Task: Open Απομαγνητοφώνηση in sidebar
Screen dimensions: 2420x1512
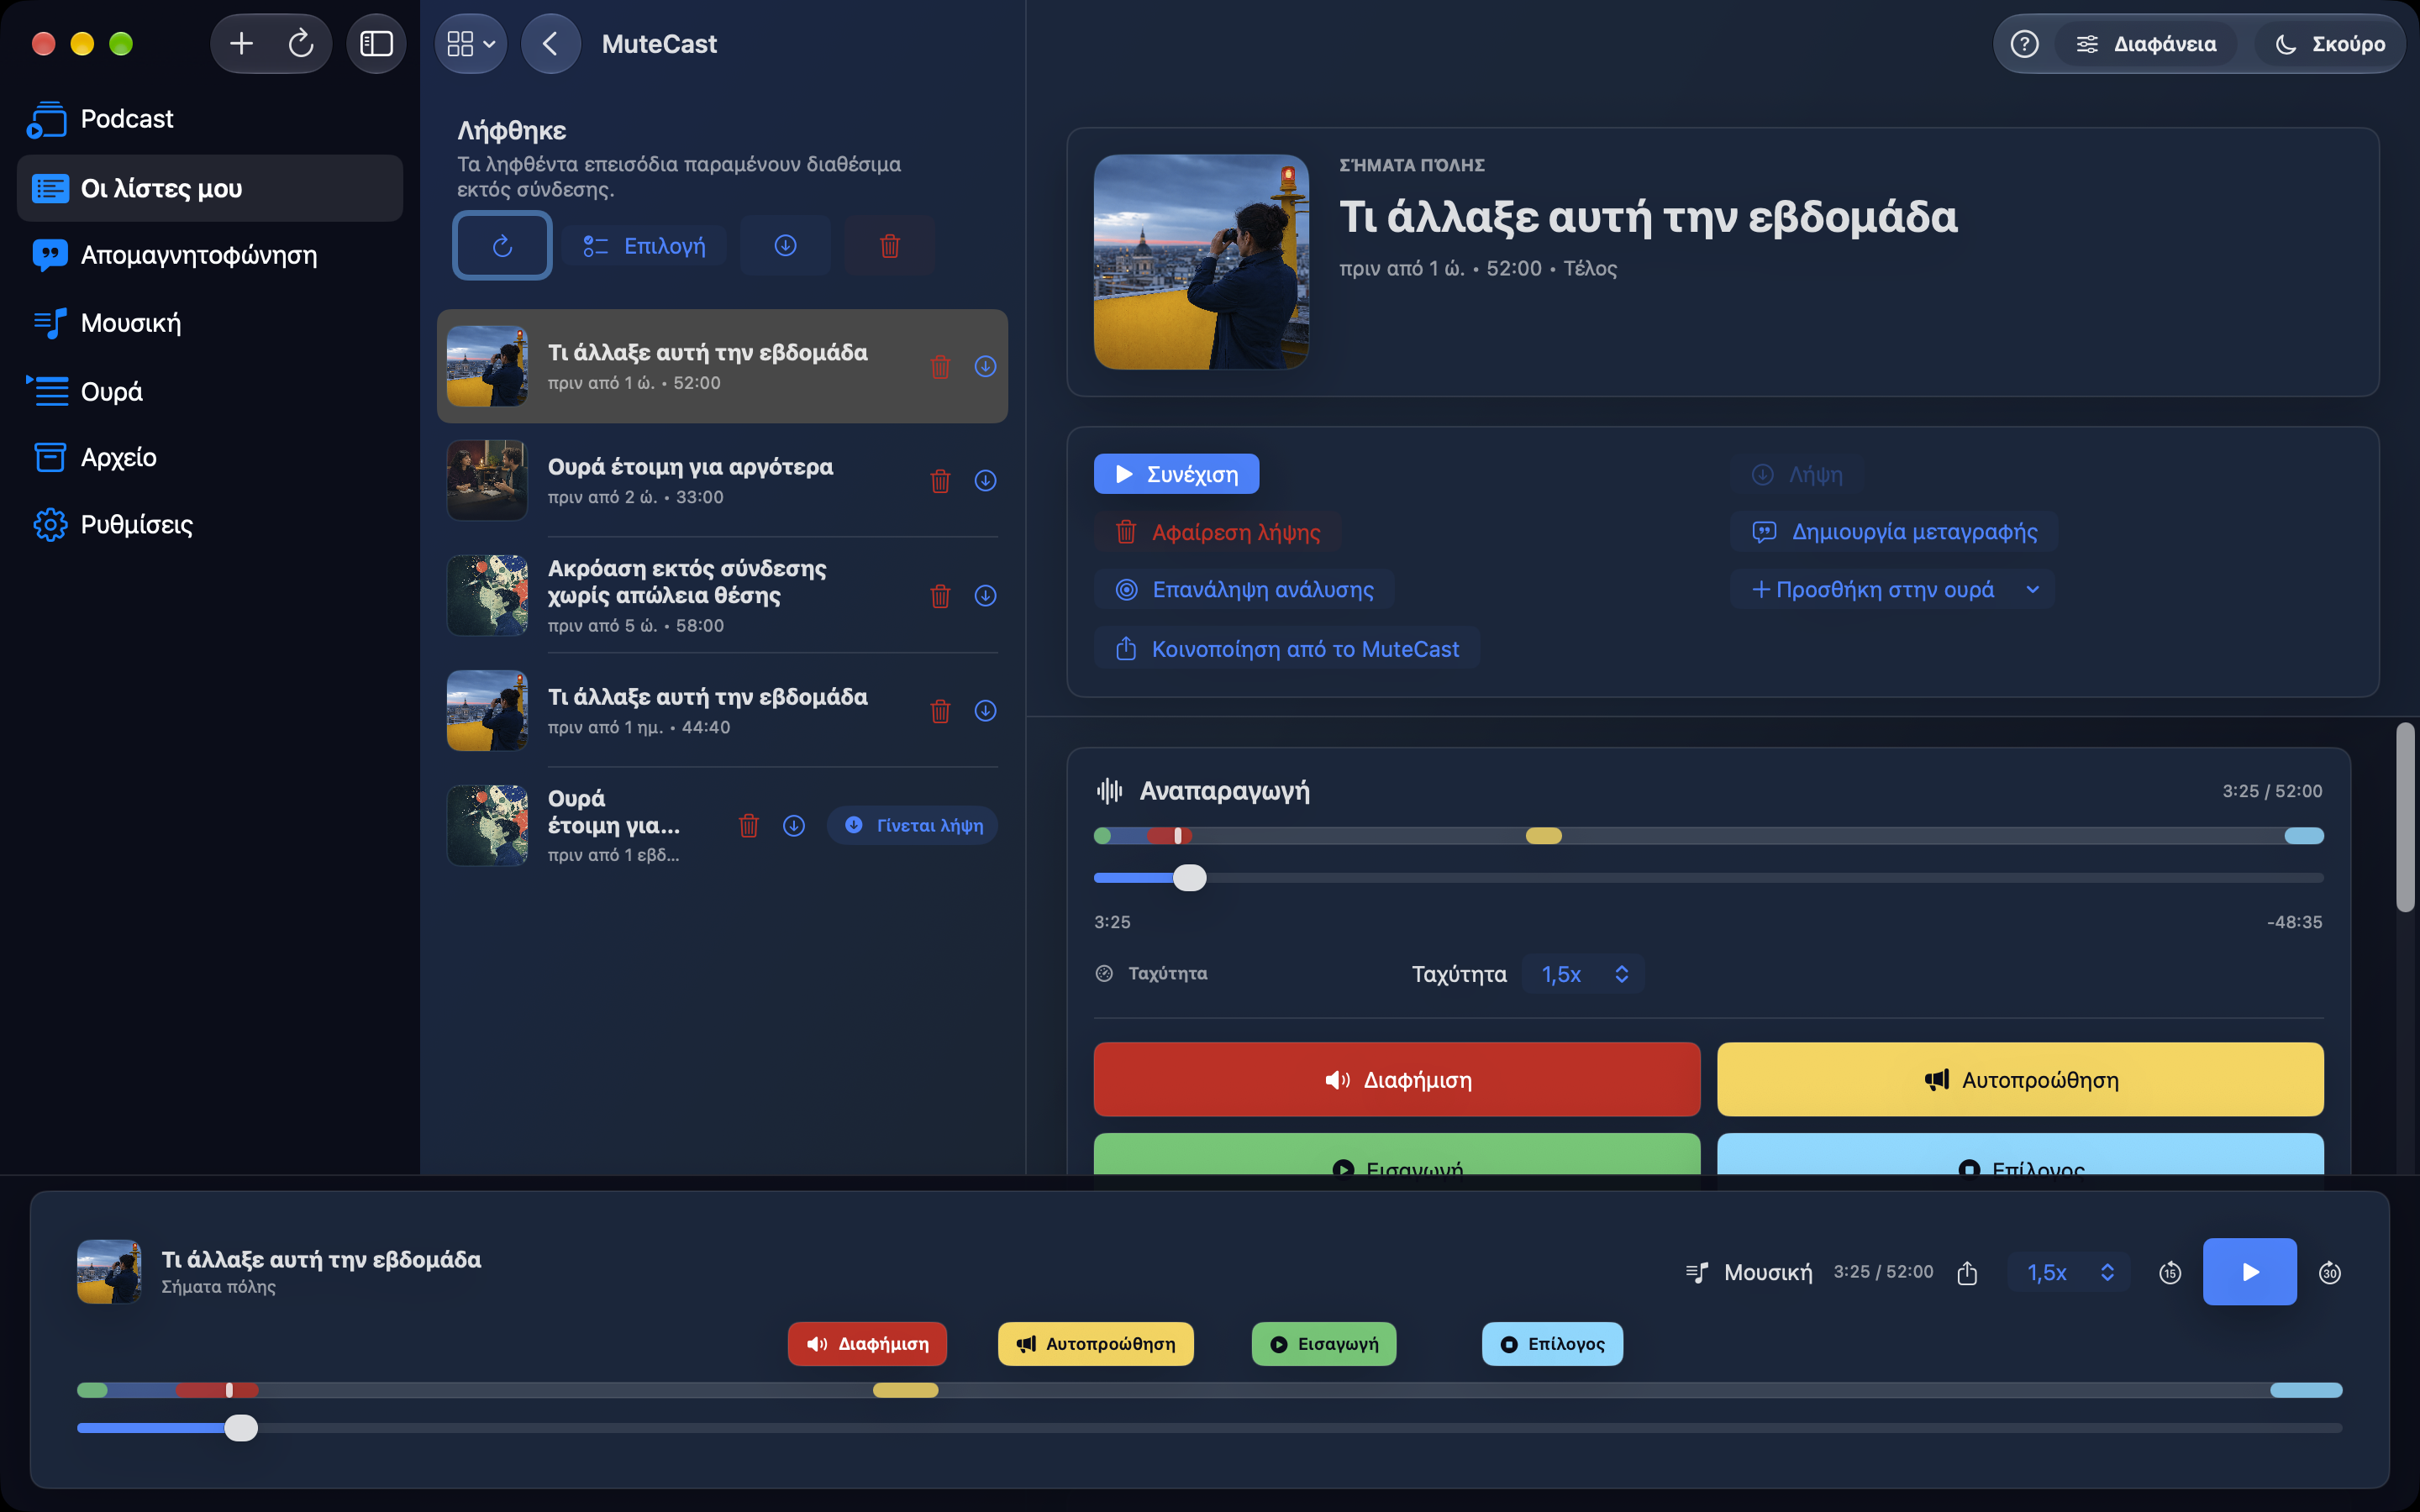Action: point(210,255)
